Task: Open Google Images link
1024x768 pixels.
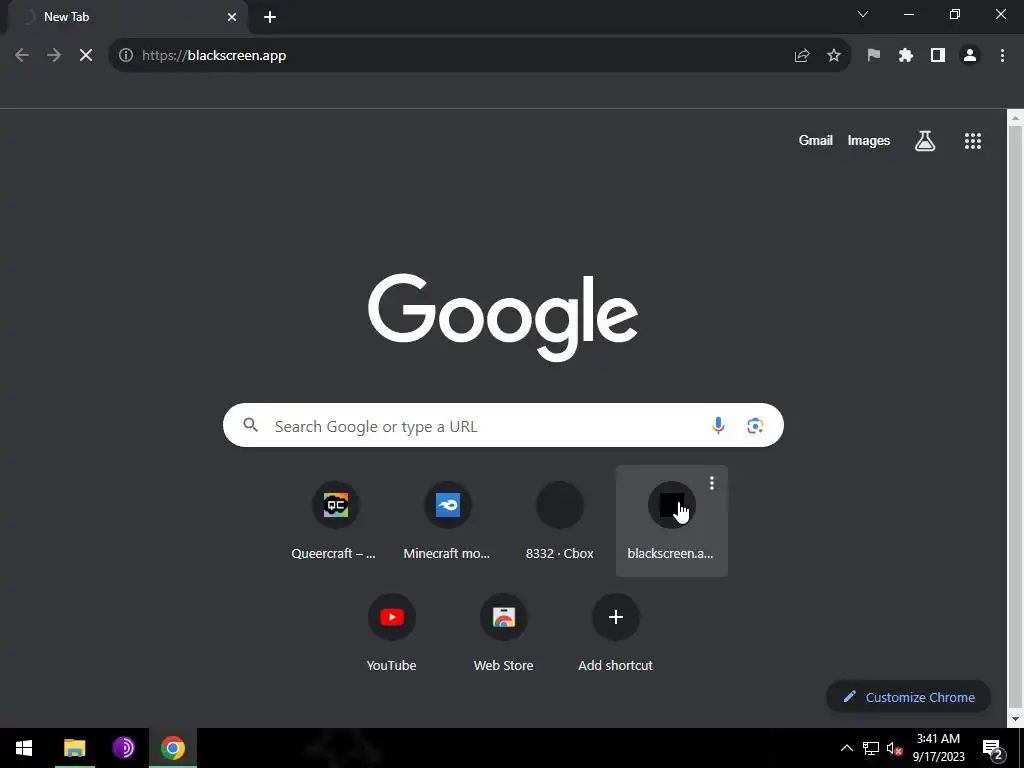Action: pos(869,140)
